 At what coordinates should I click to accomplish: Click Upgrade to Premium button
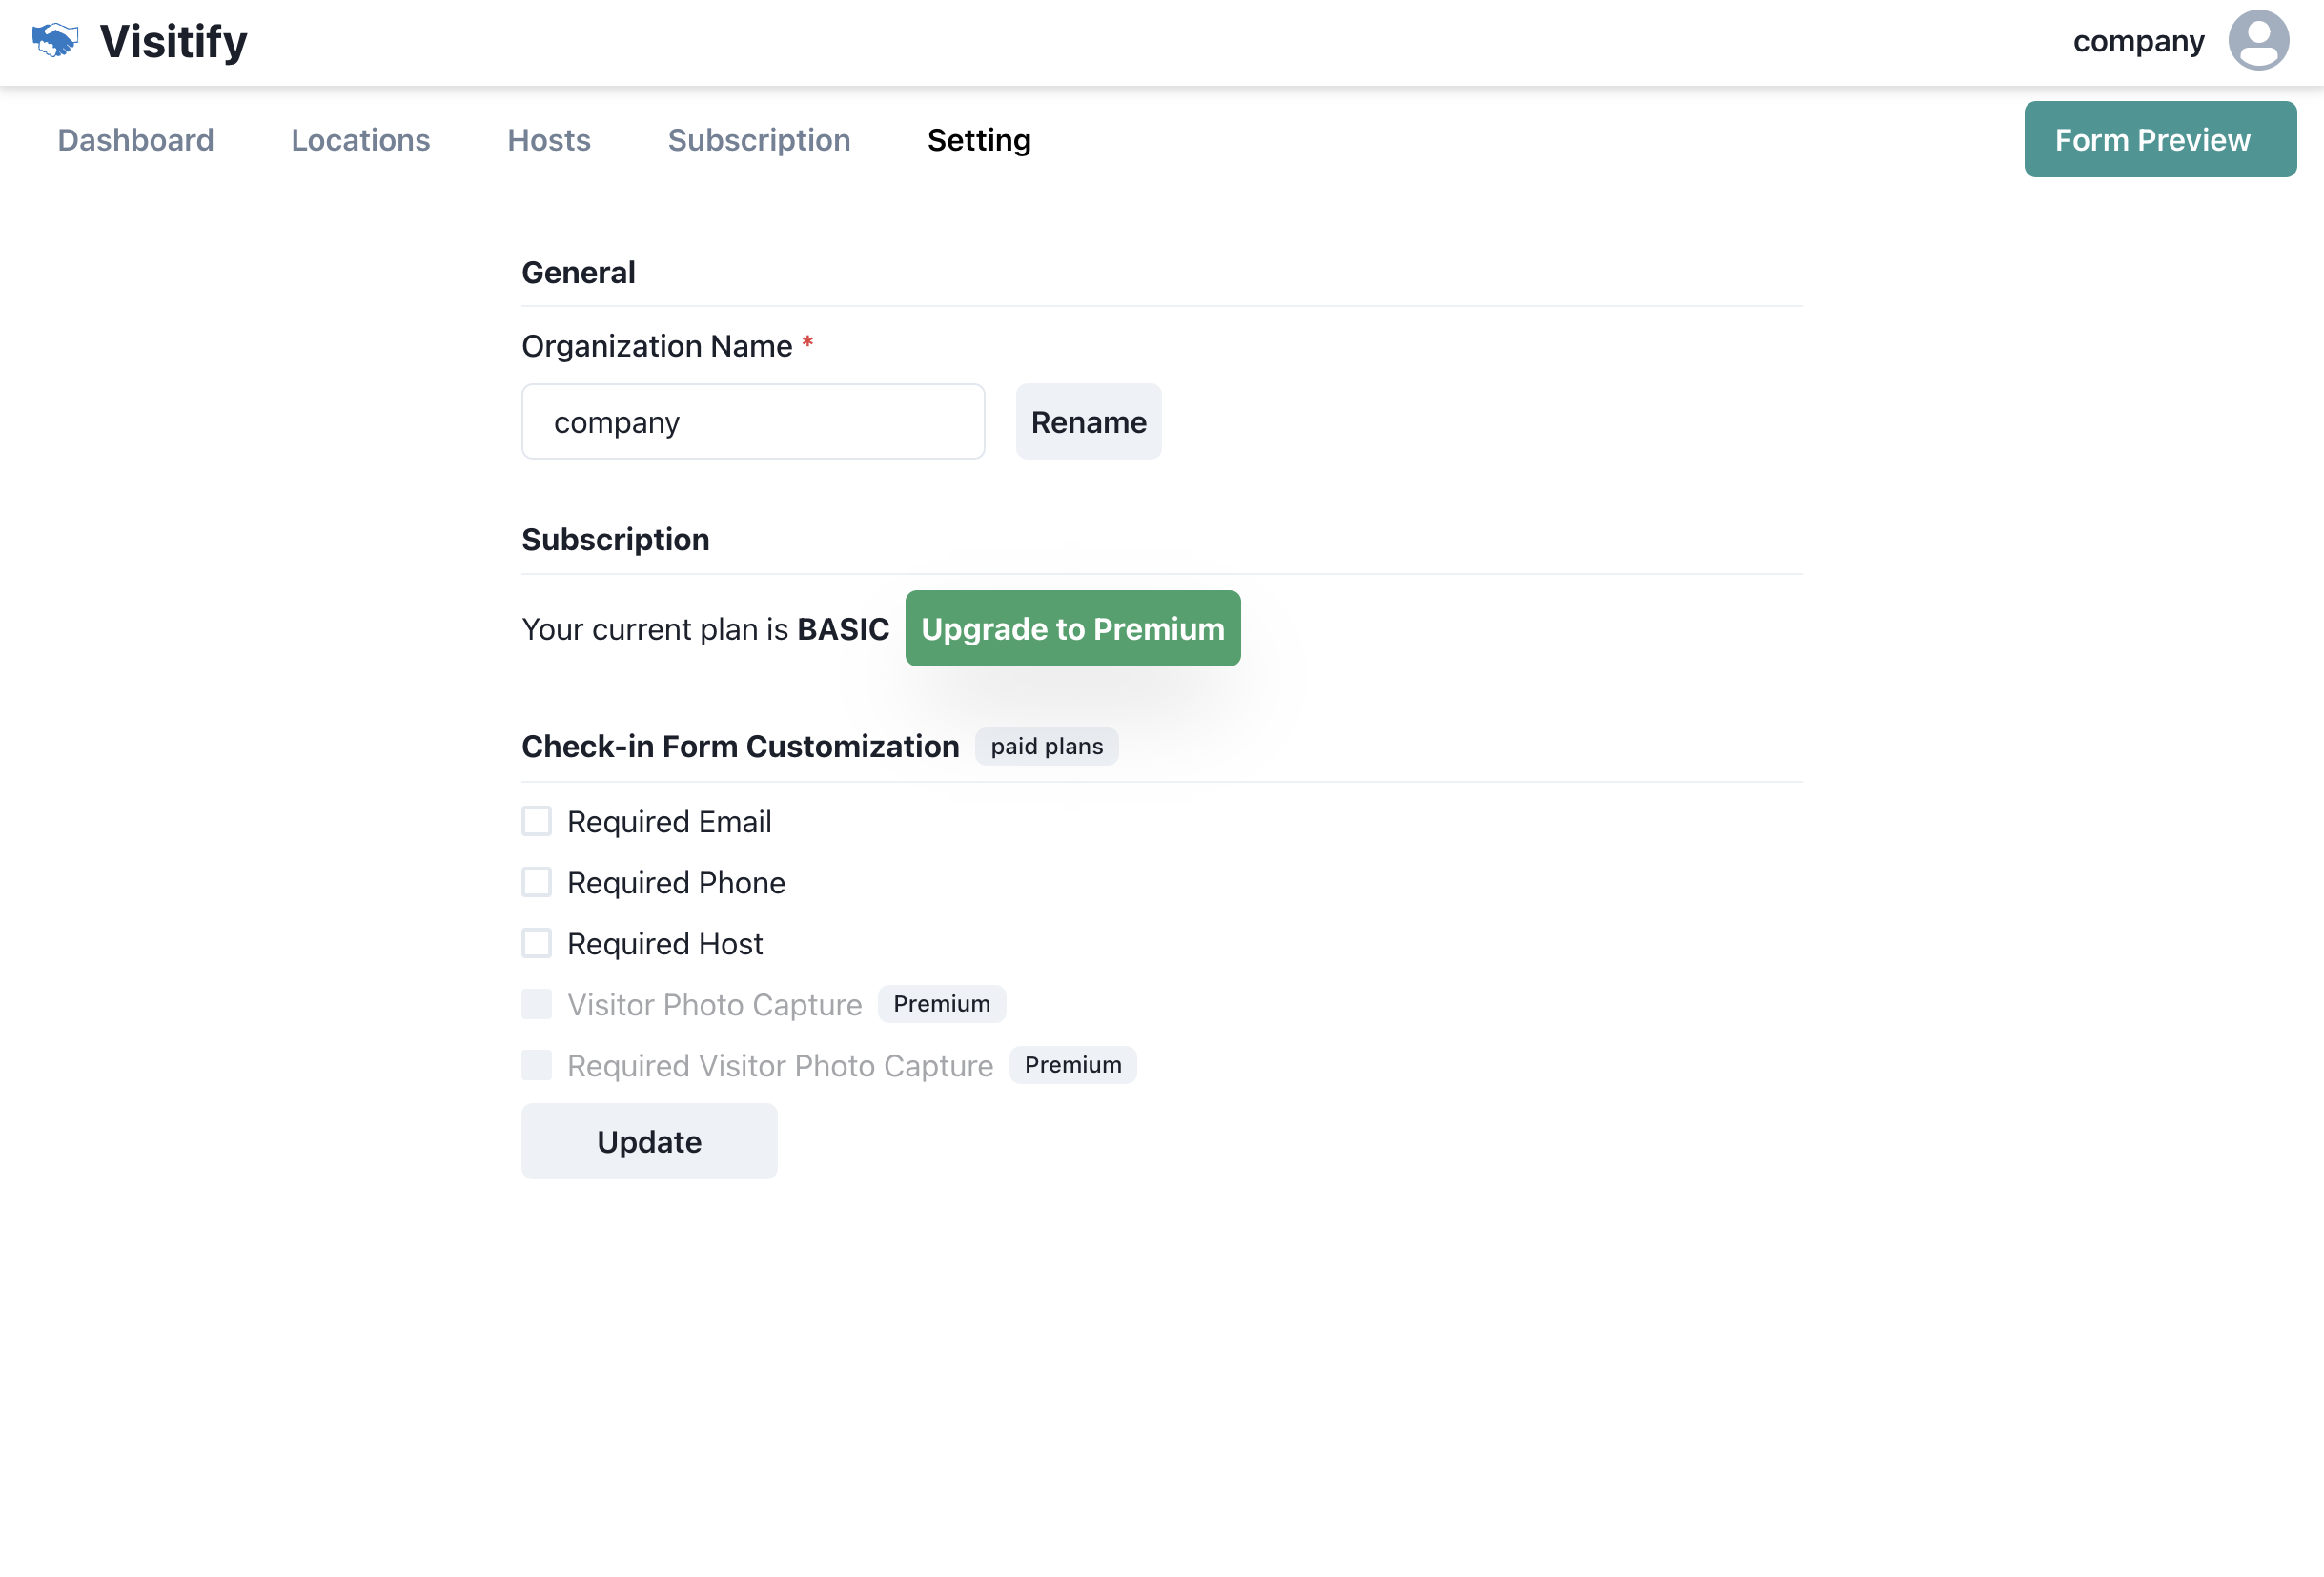coord(1073,629)
